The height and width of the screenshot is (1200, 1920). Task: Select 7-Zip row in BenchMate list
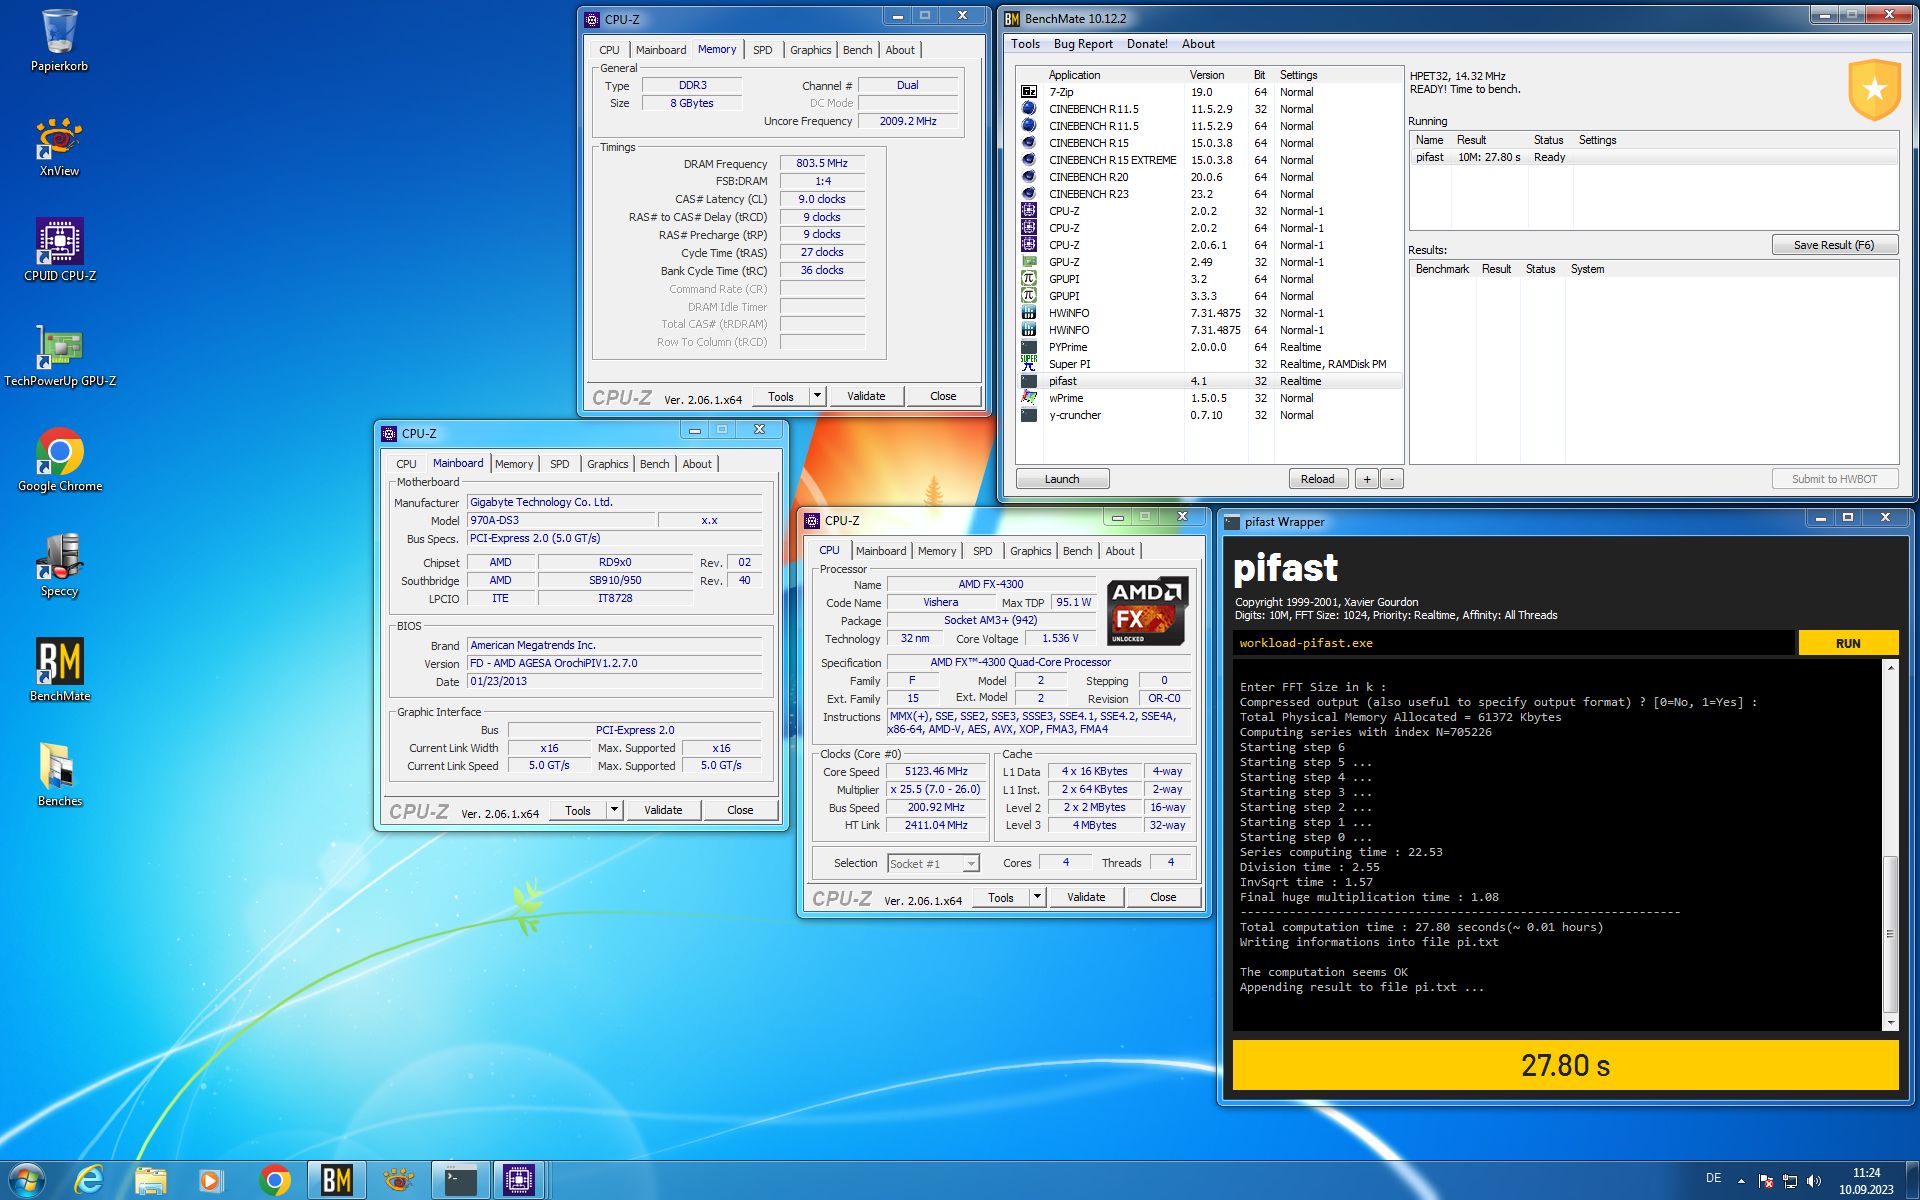1210,92
